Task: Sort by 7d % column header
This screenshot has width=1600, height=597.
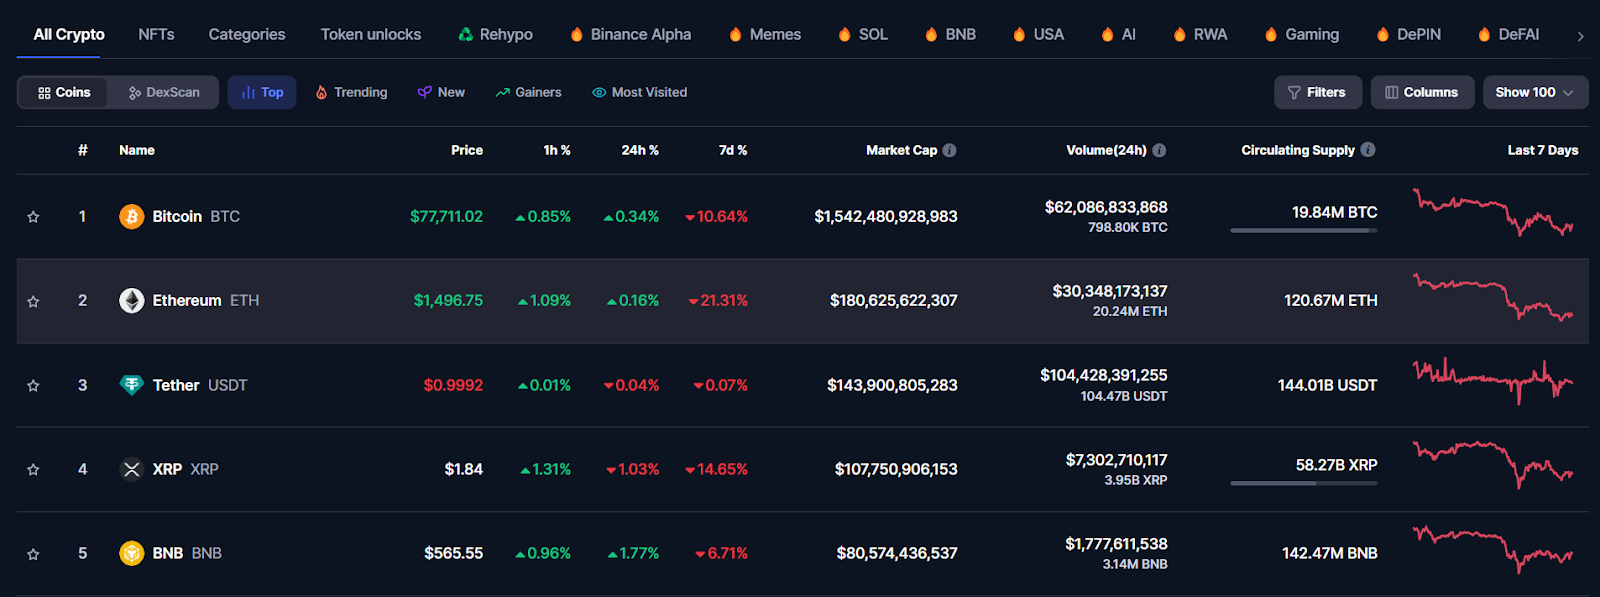Action: 733,150
